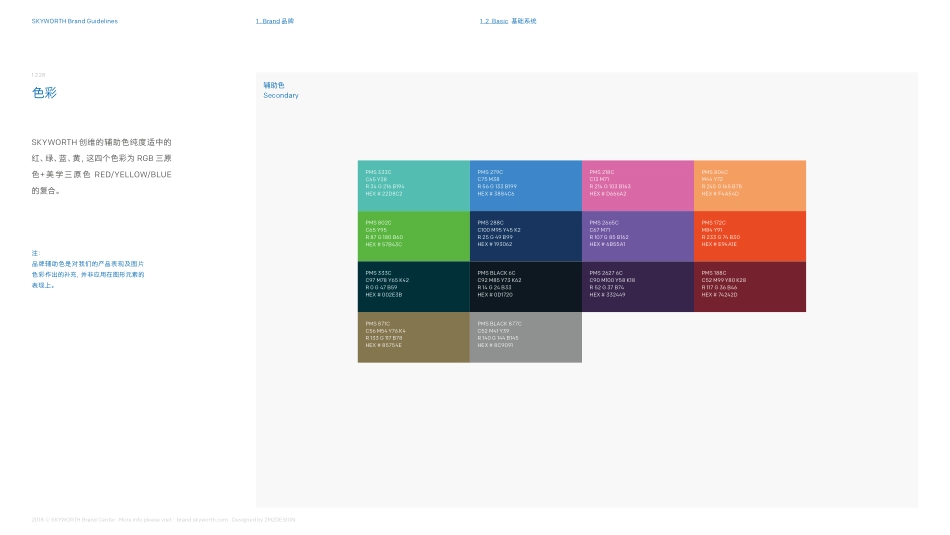Click the PMS BLACK 6C swatch
The image size is (950, 535).
tap(525, 286)
